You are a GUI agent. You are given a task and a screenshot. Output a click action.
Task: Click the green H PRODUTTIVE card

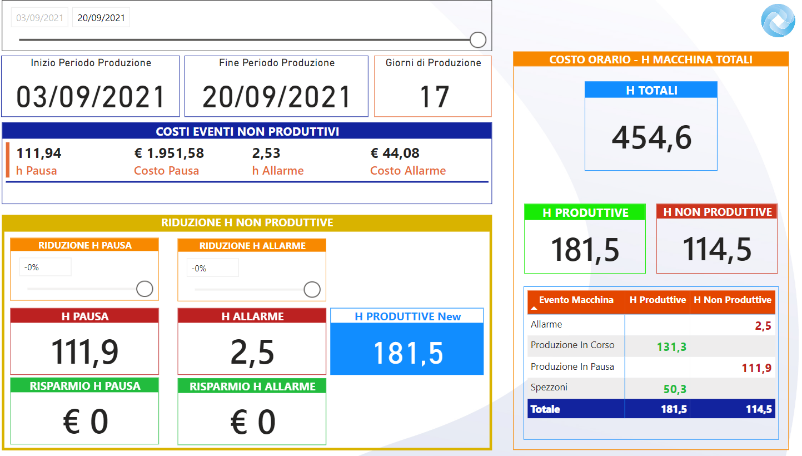pos(585,240)
